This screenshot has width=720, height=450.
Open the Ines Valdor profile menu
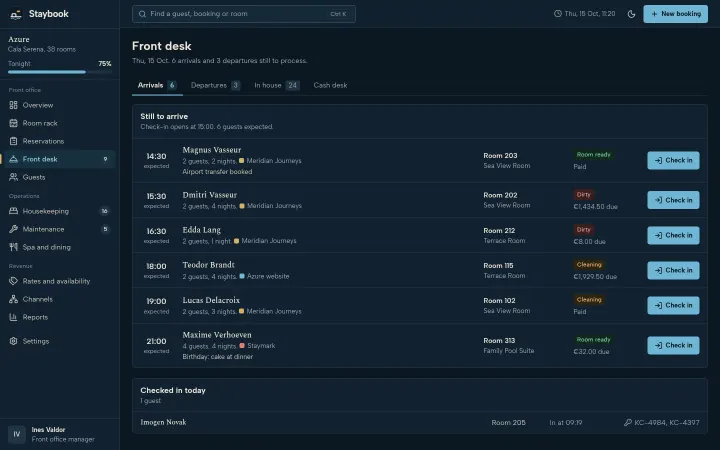click(60, 434)
